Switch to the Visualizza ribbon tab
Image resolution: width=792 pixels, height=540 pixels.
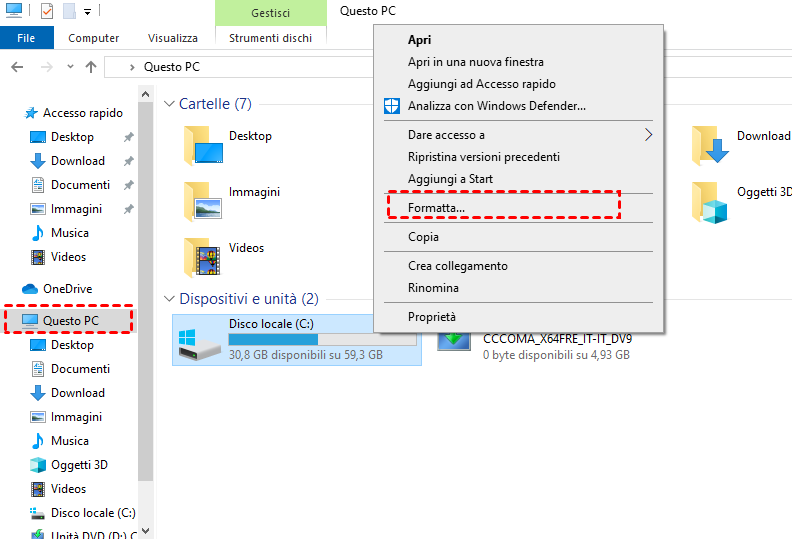point(173,38)
